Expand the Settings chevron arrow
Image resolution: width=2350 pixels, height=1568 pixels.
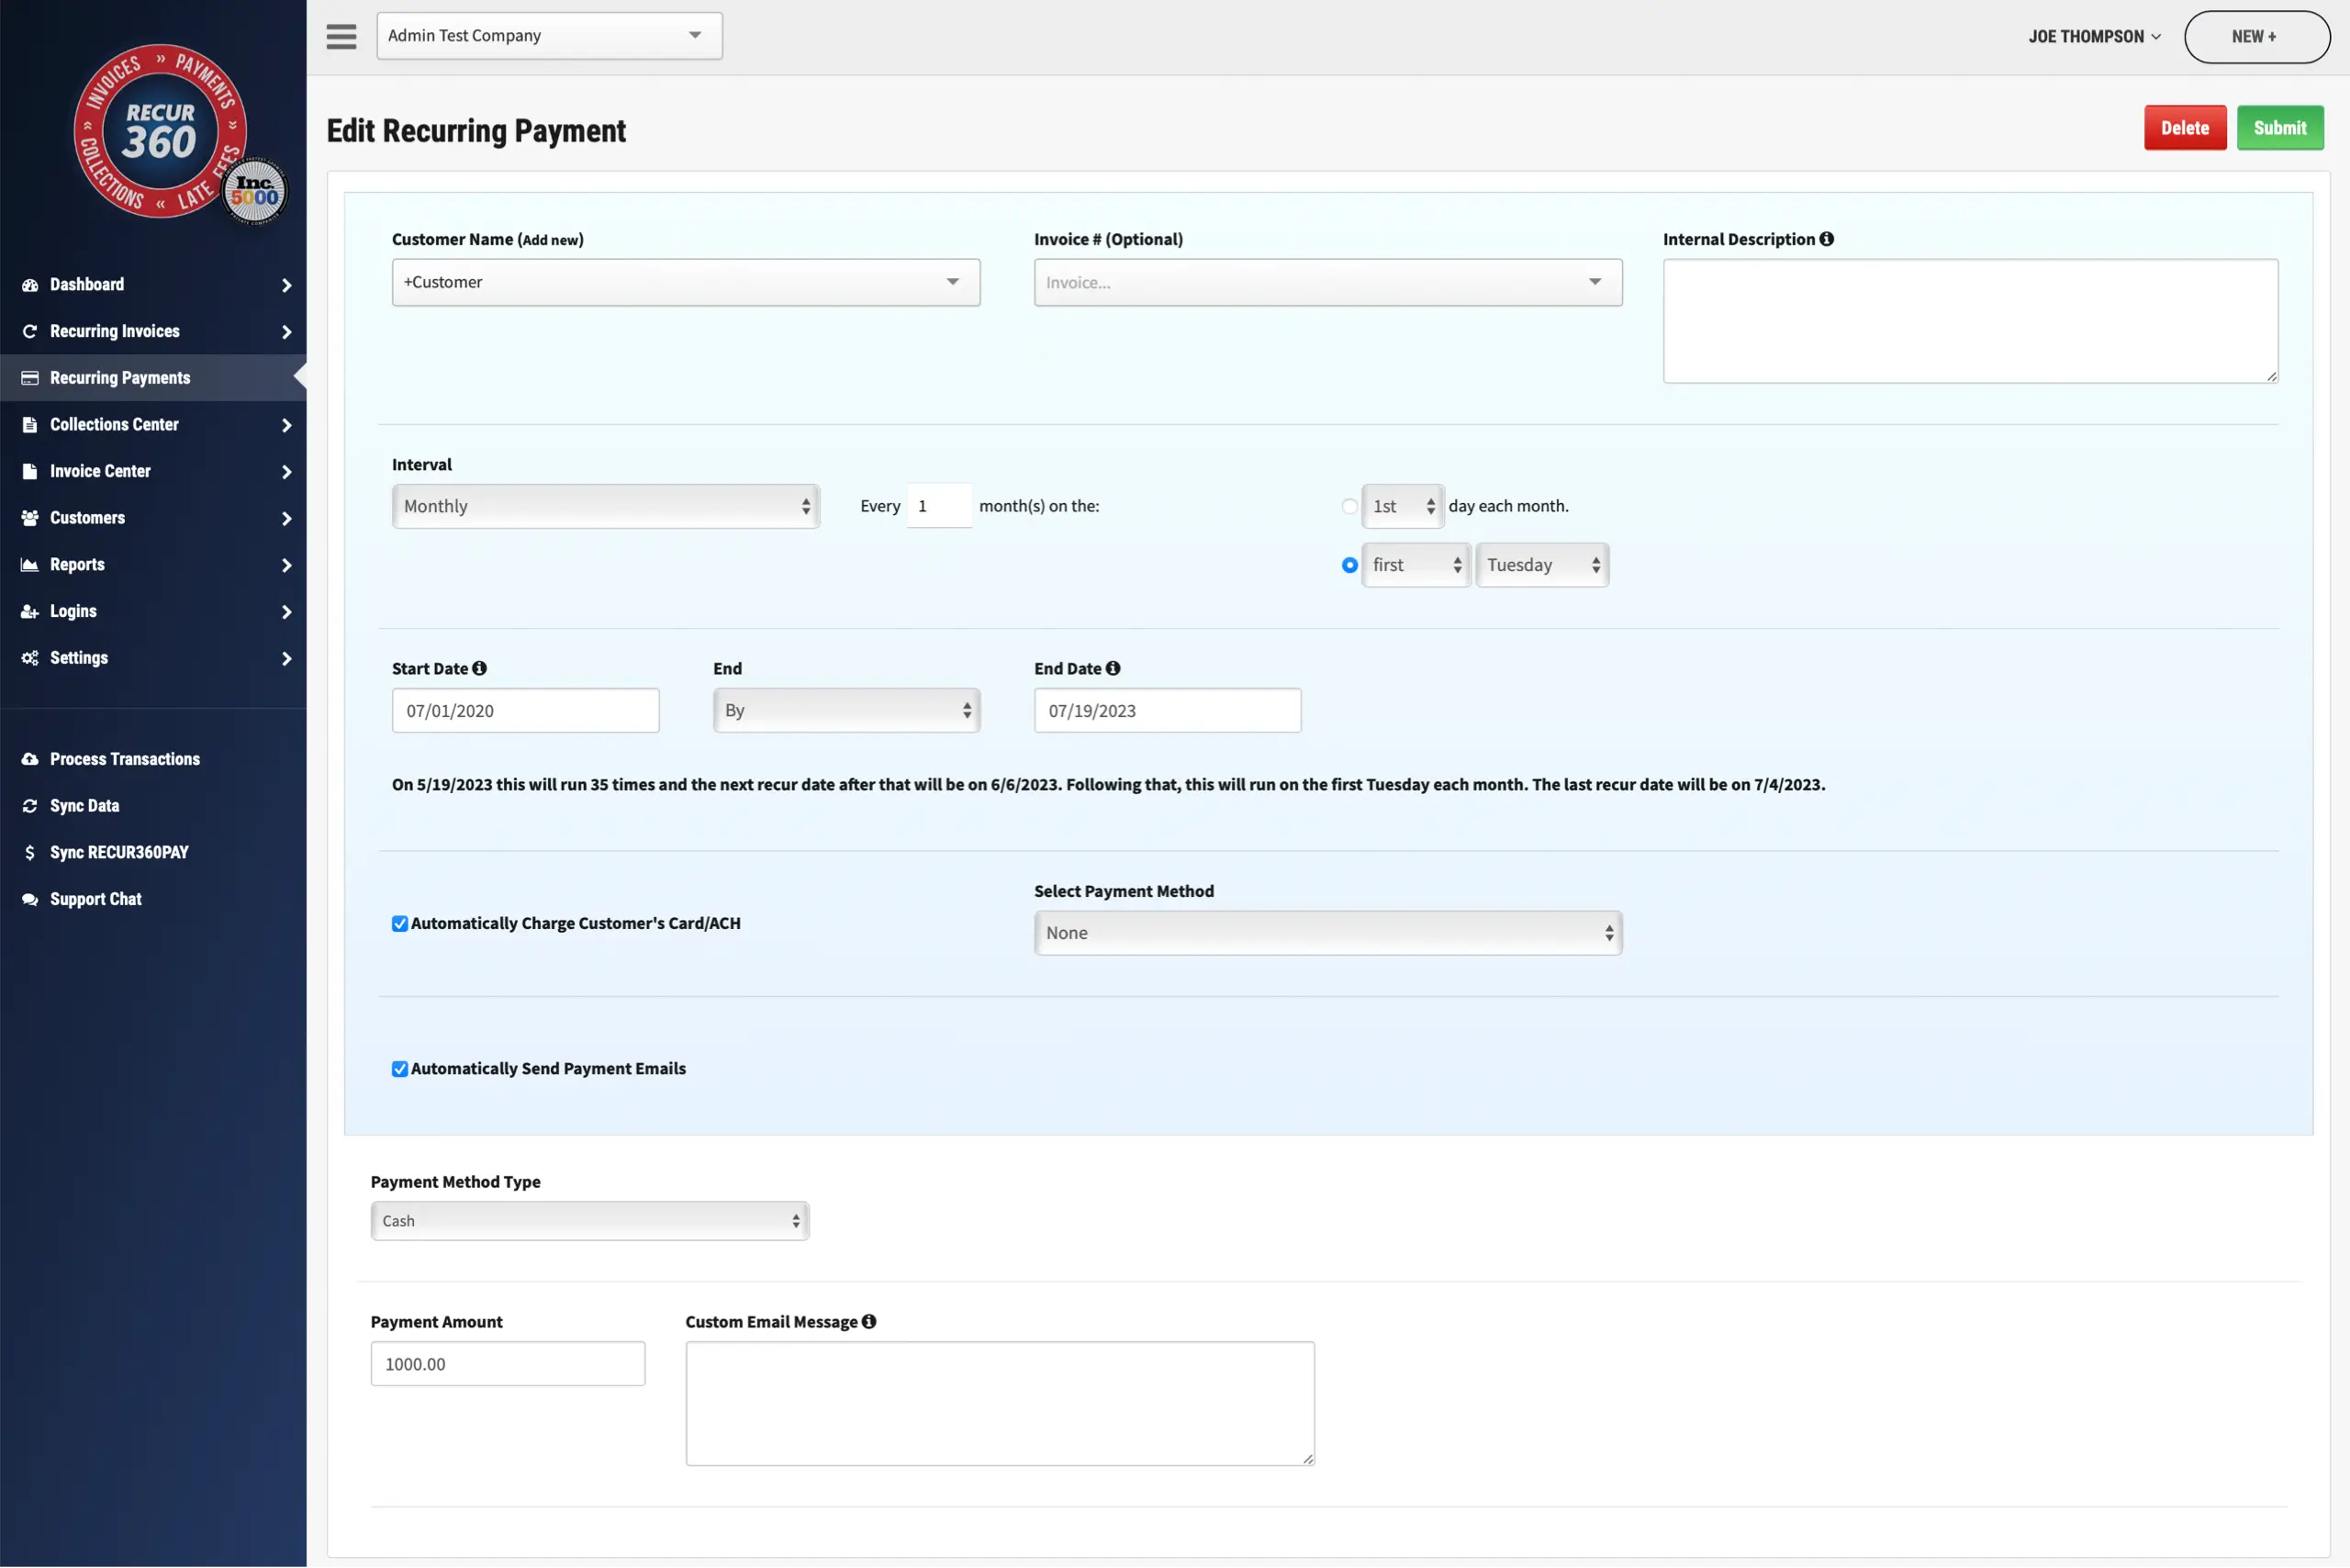(287, 658)
